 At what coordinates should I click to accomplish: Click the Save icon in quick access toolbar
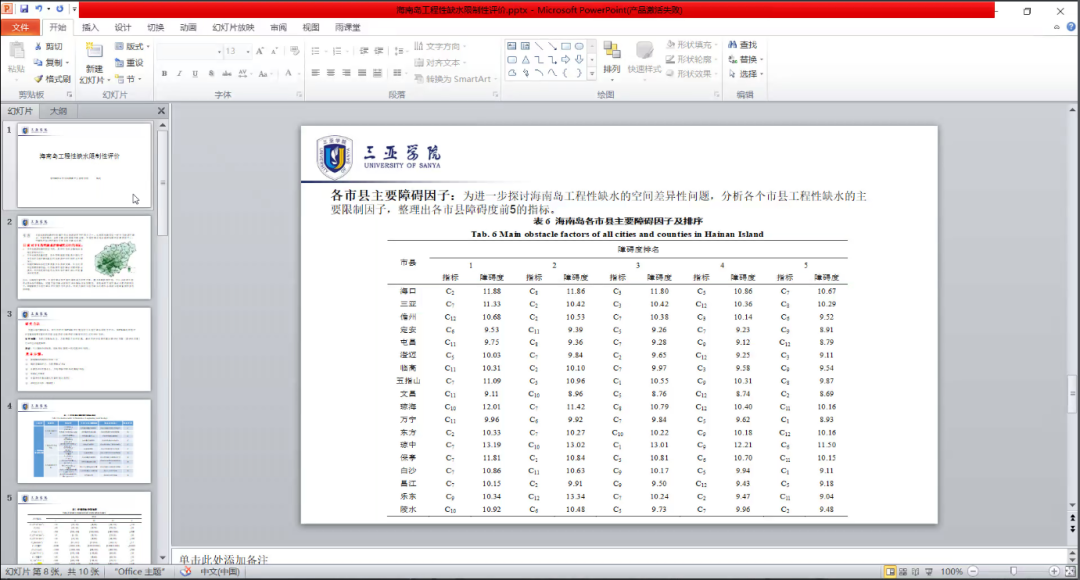pyautogui.click(x=23, y=9)
